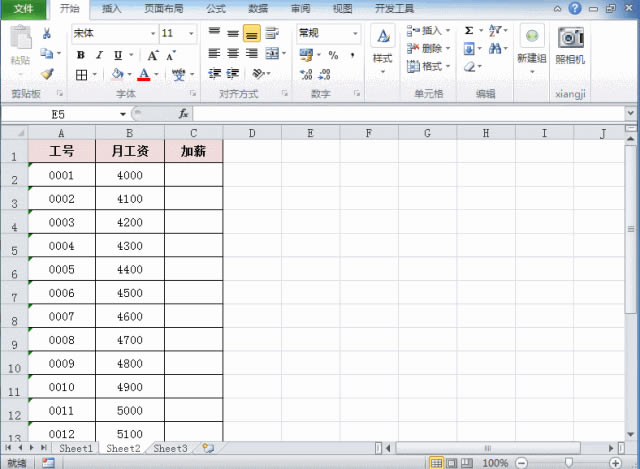
Task: Decrease decimal places
Action: click(324, 74)
